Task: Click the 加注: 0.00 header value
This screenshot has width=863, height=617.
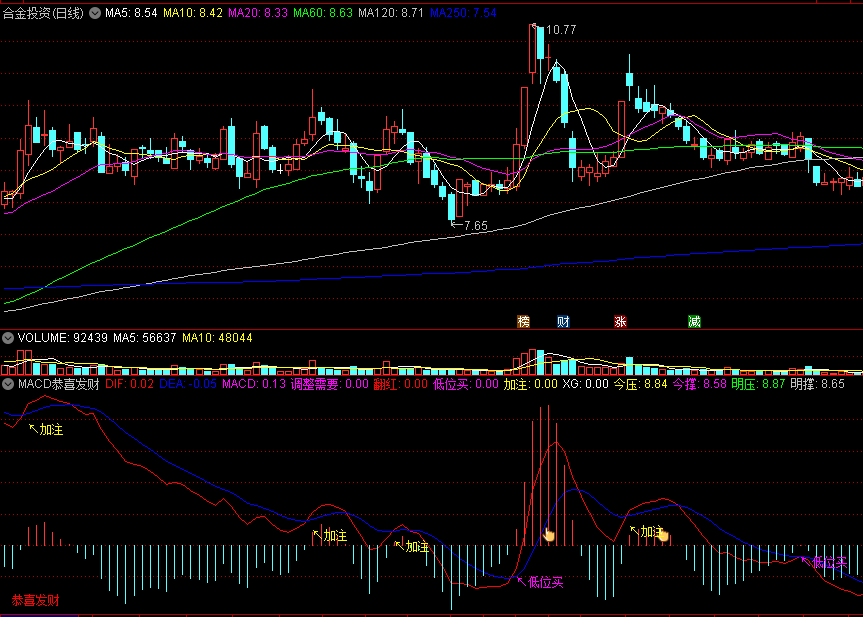Action: [531, 384]
